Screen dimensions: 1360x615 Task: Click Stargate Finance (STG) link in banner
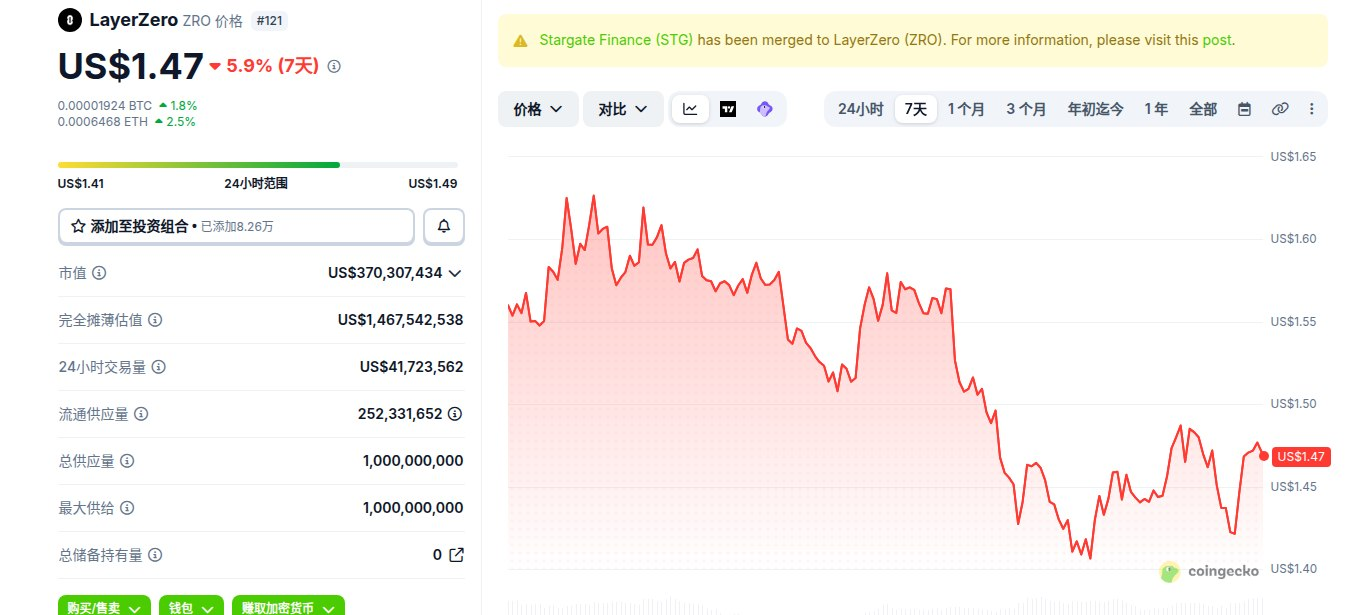(616, 40)
